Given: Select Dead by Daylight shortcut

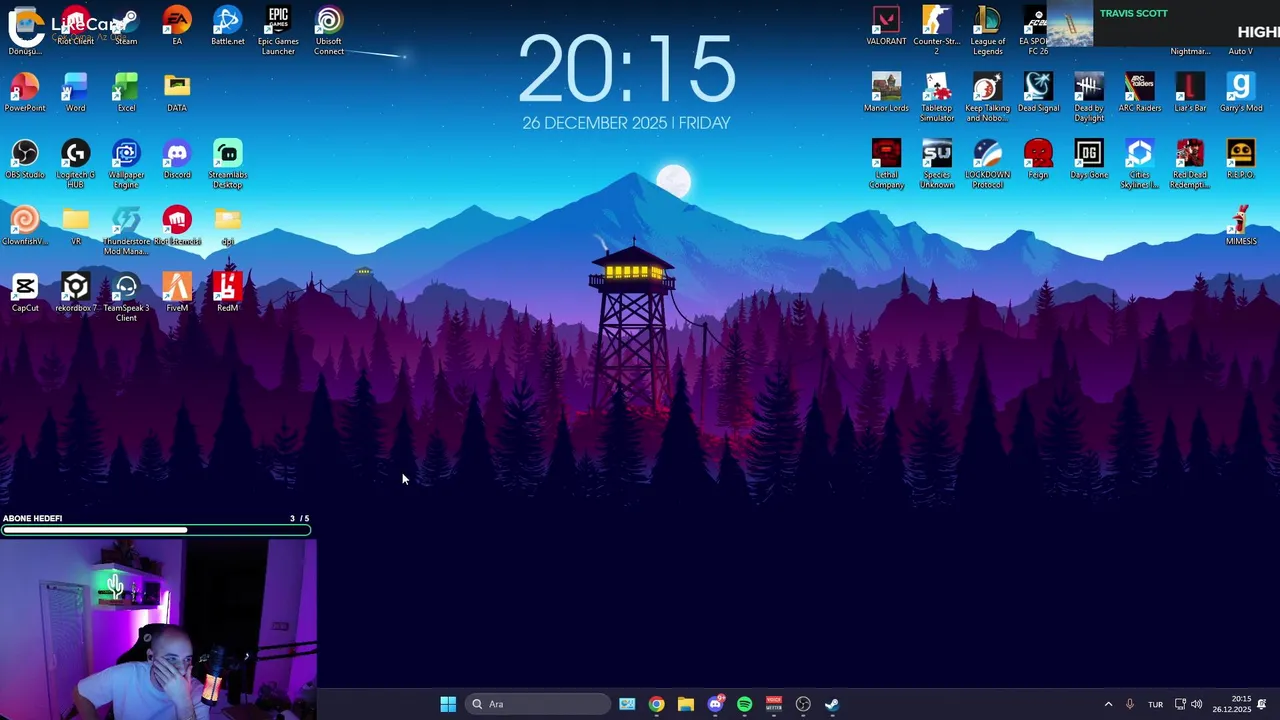Looking at the screenshot, I should tap(1089, 98).
